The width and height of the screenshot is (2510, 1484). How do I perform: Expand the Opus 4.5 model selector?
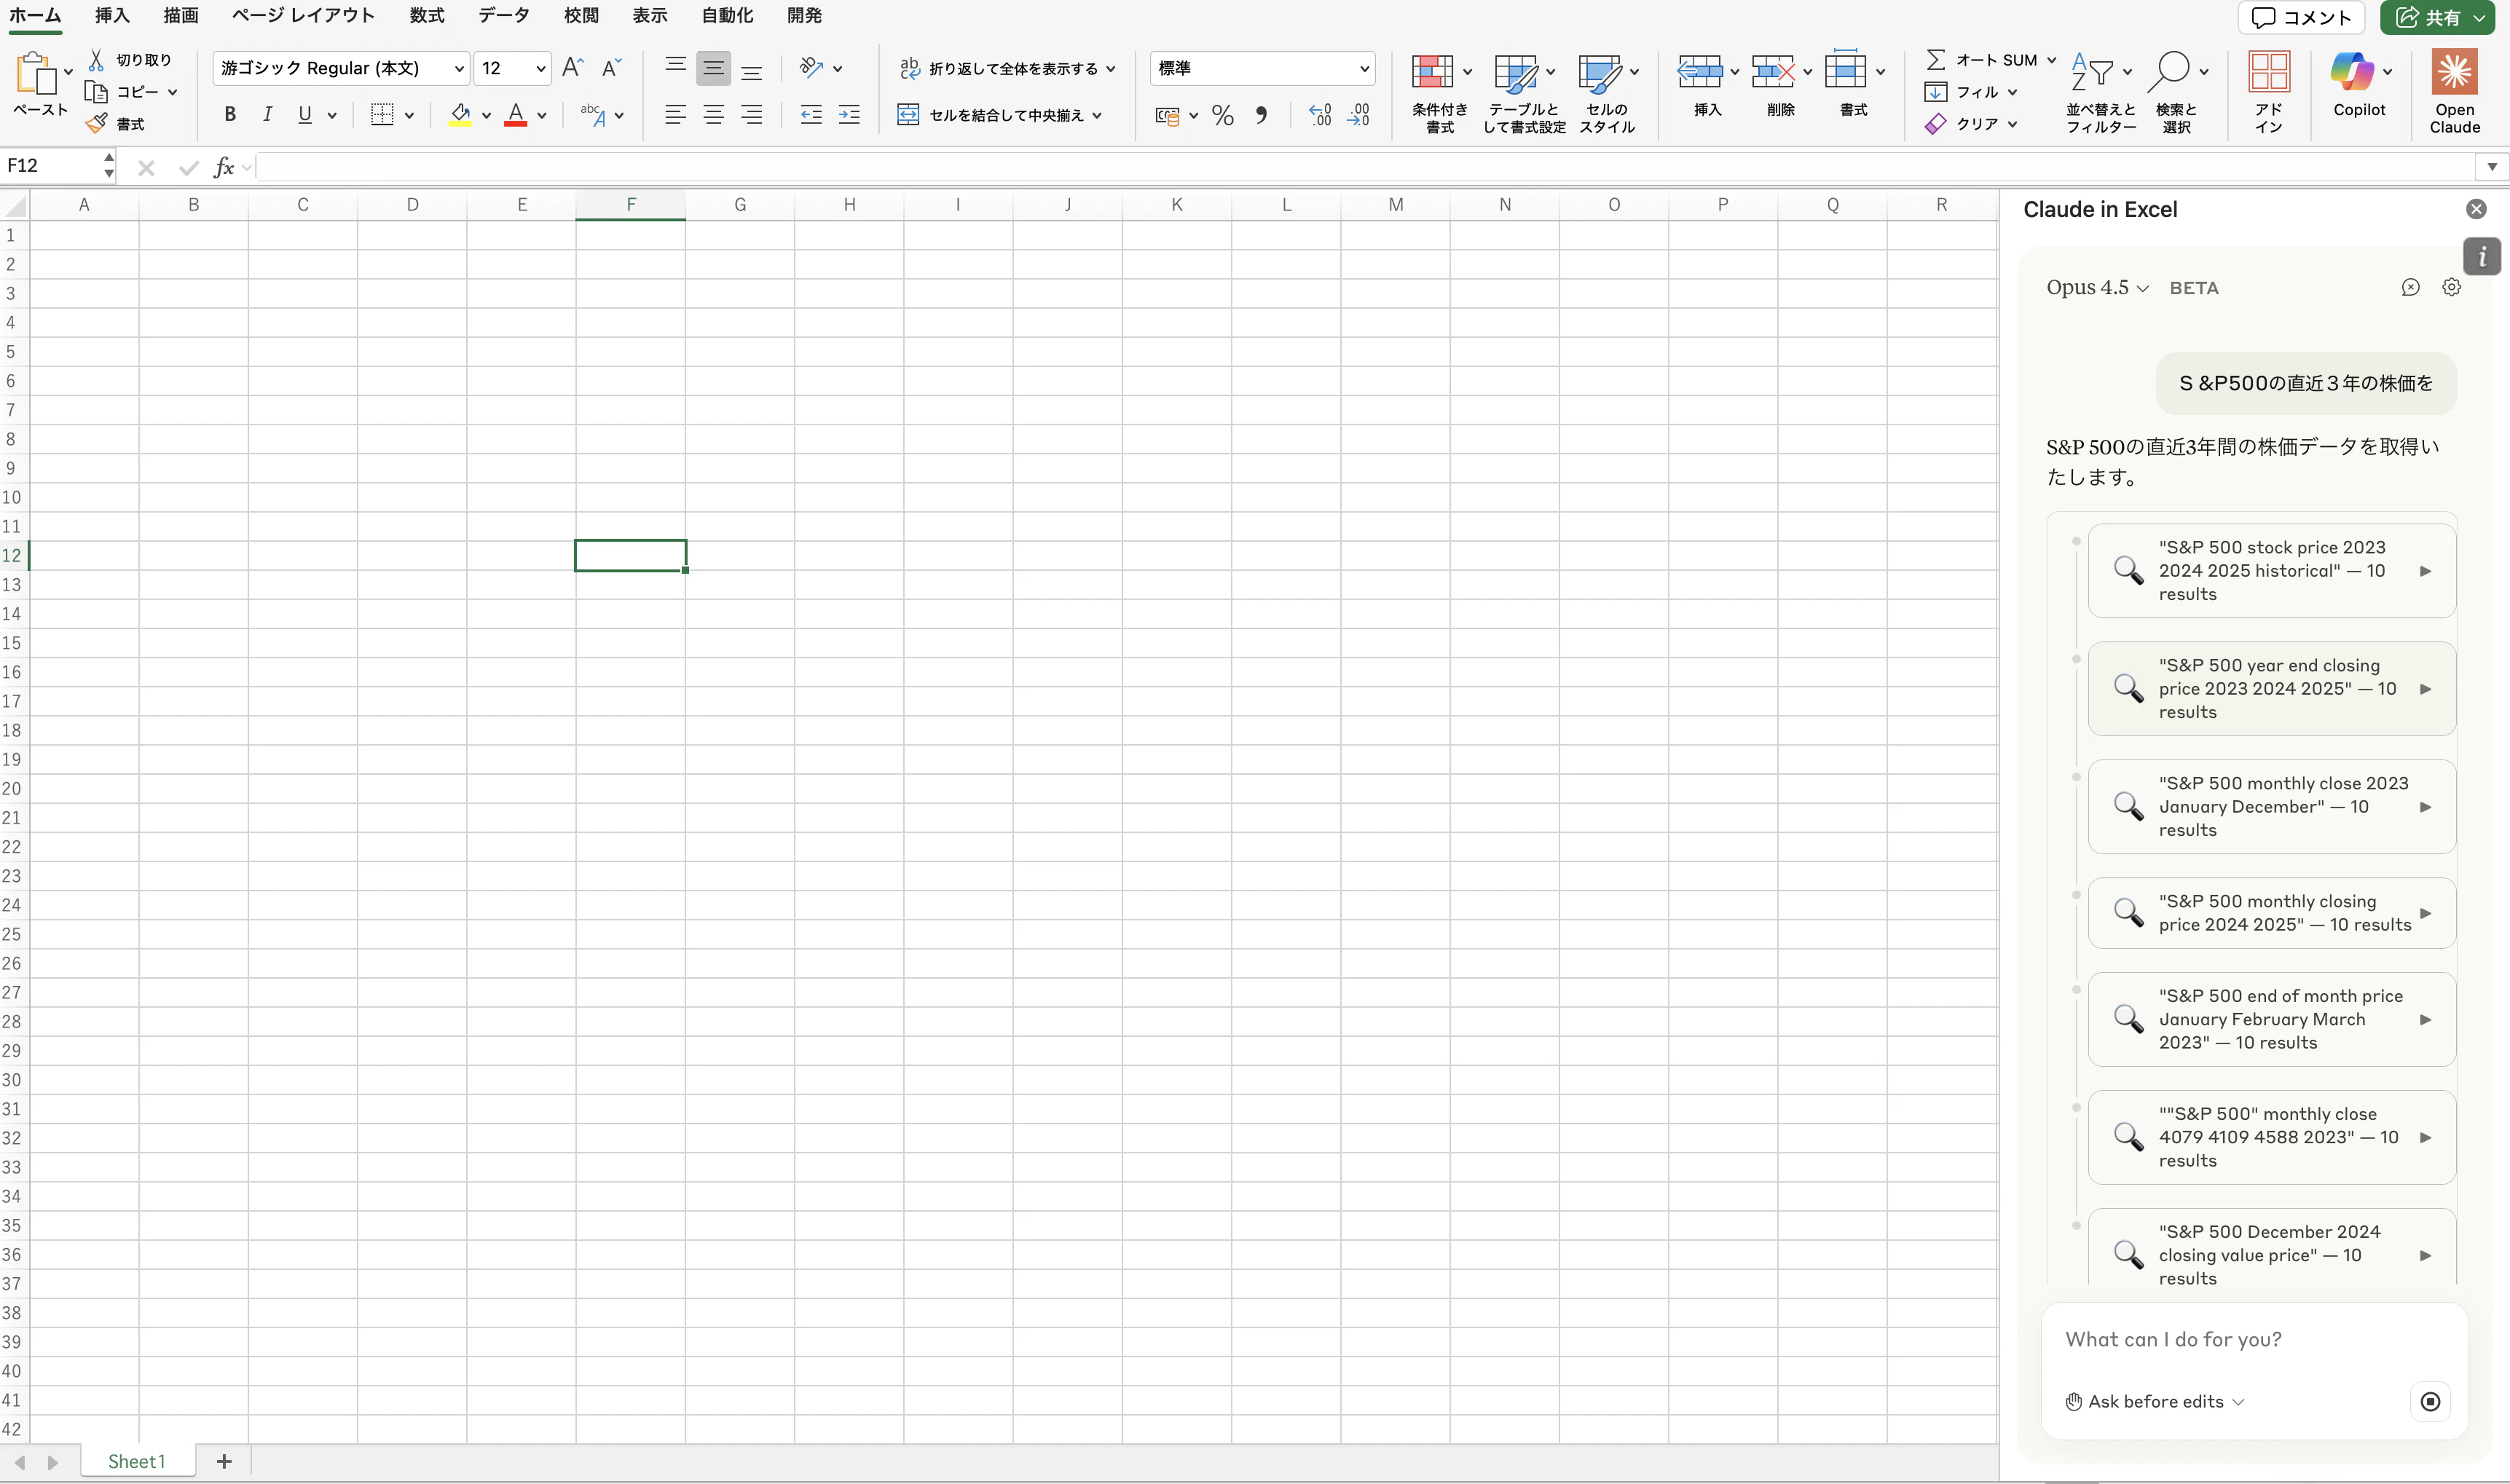click(x=2096, y=288)
